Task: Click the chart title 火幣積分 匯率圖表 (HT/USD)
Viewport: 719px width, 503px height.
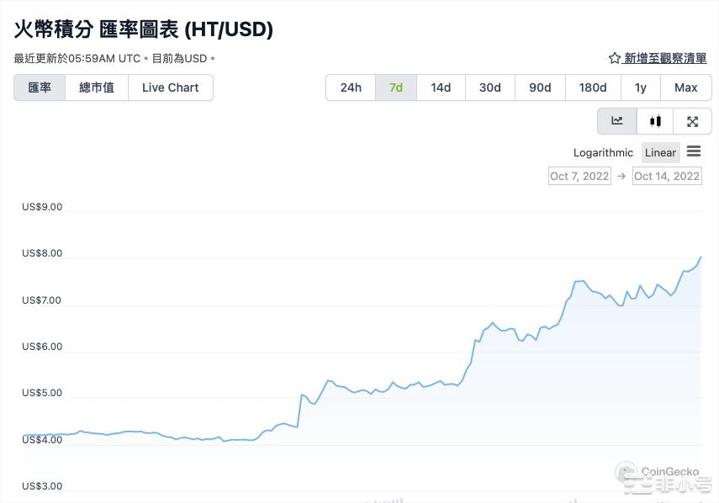Action: click(144, 29)
